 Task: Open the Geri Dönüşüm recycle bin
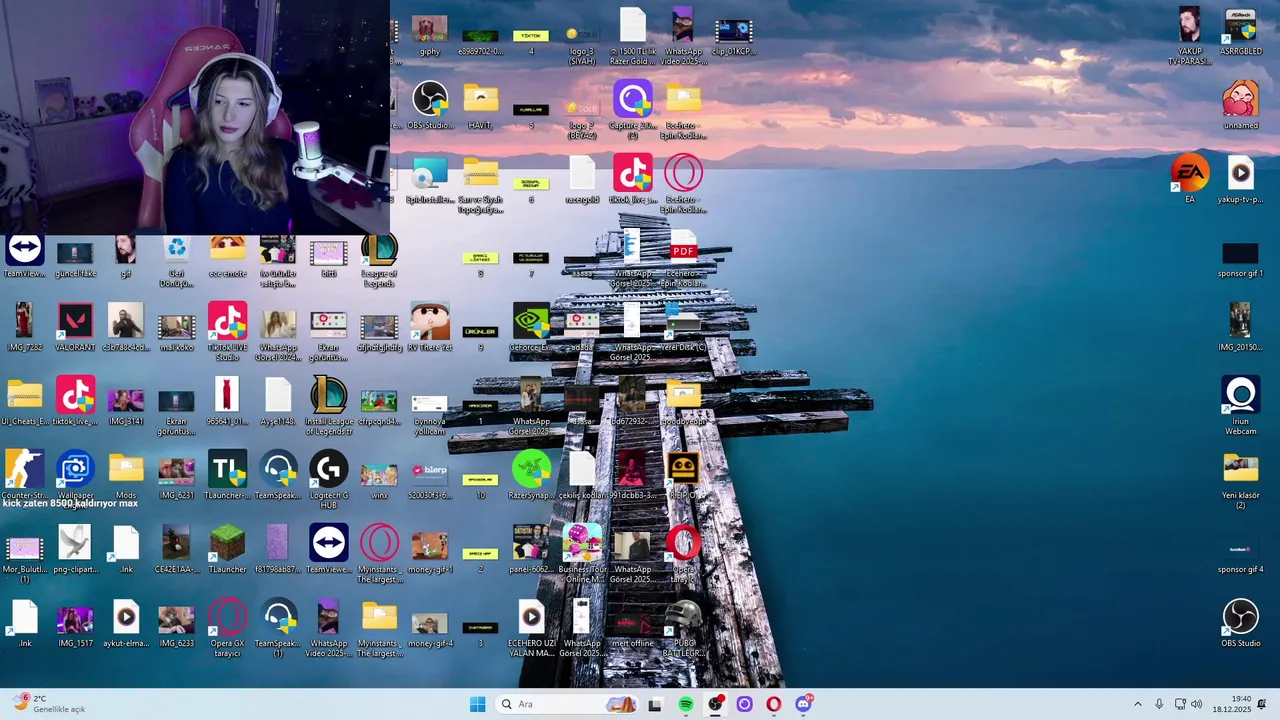pyautogui.click(x=176, y=262)
